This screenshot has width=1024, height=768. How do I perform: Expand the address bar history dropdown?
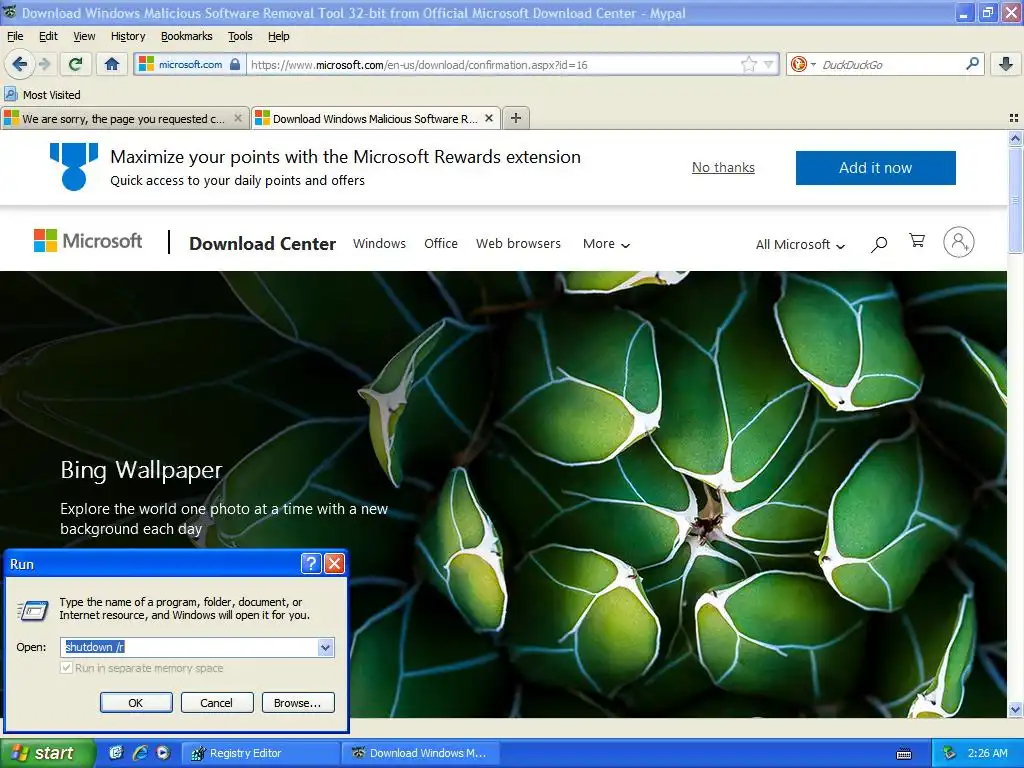point(769,64)
